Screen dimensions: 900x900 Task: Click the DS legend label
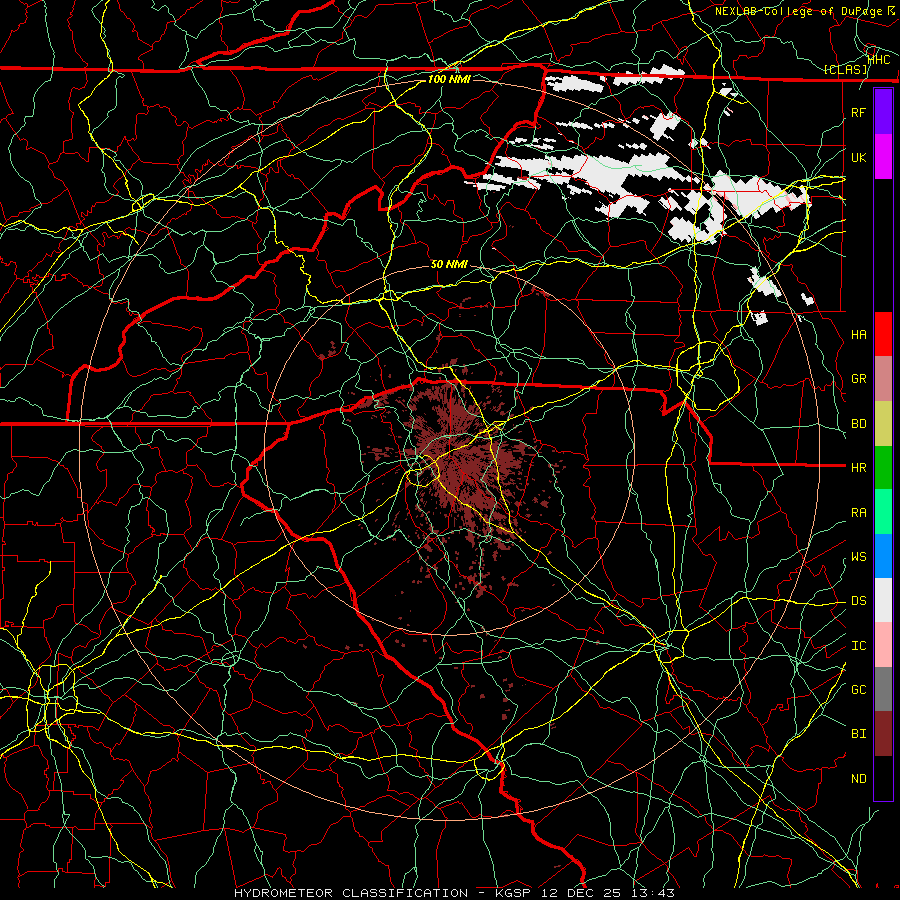click(x=858, y=601)
